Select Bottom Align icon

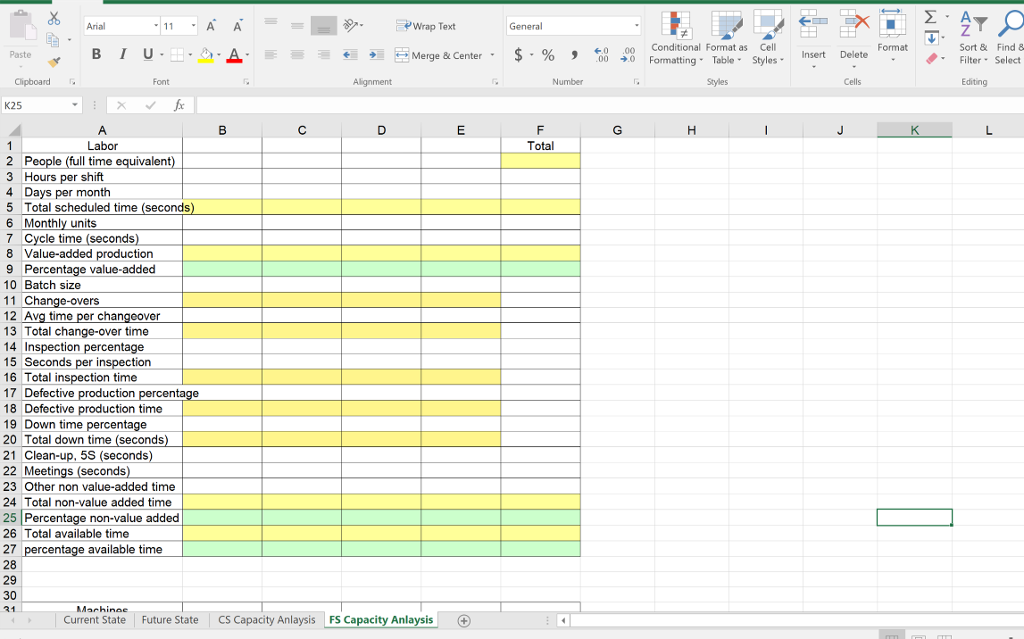pyautogui.click(x=323, y=25)
